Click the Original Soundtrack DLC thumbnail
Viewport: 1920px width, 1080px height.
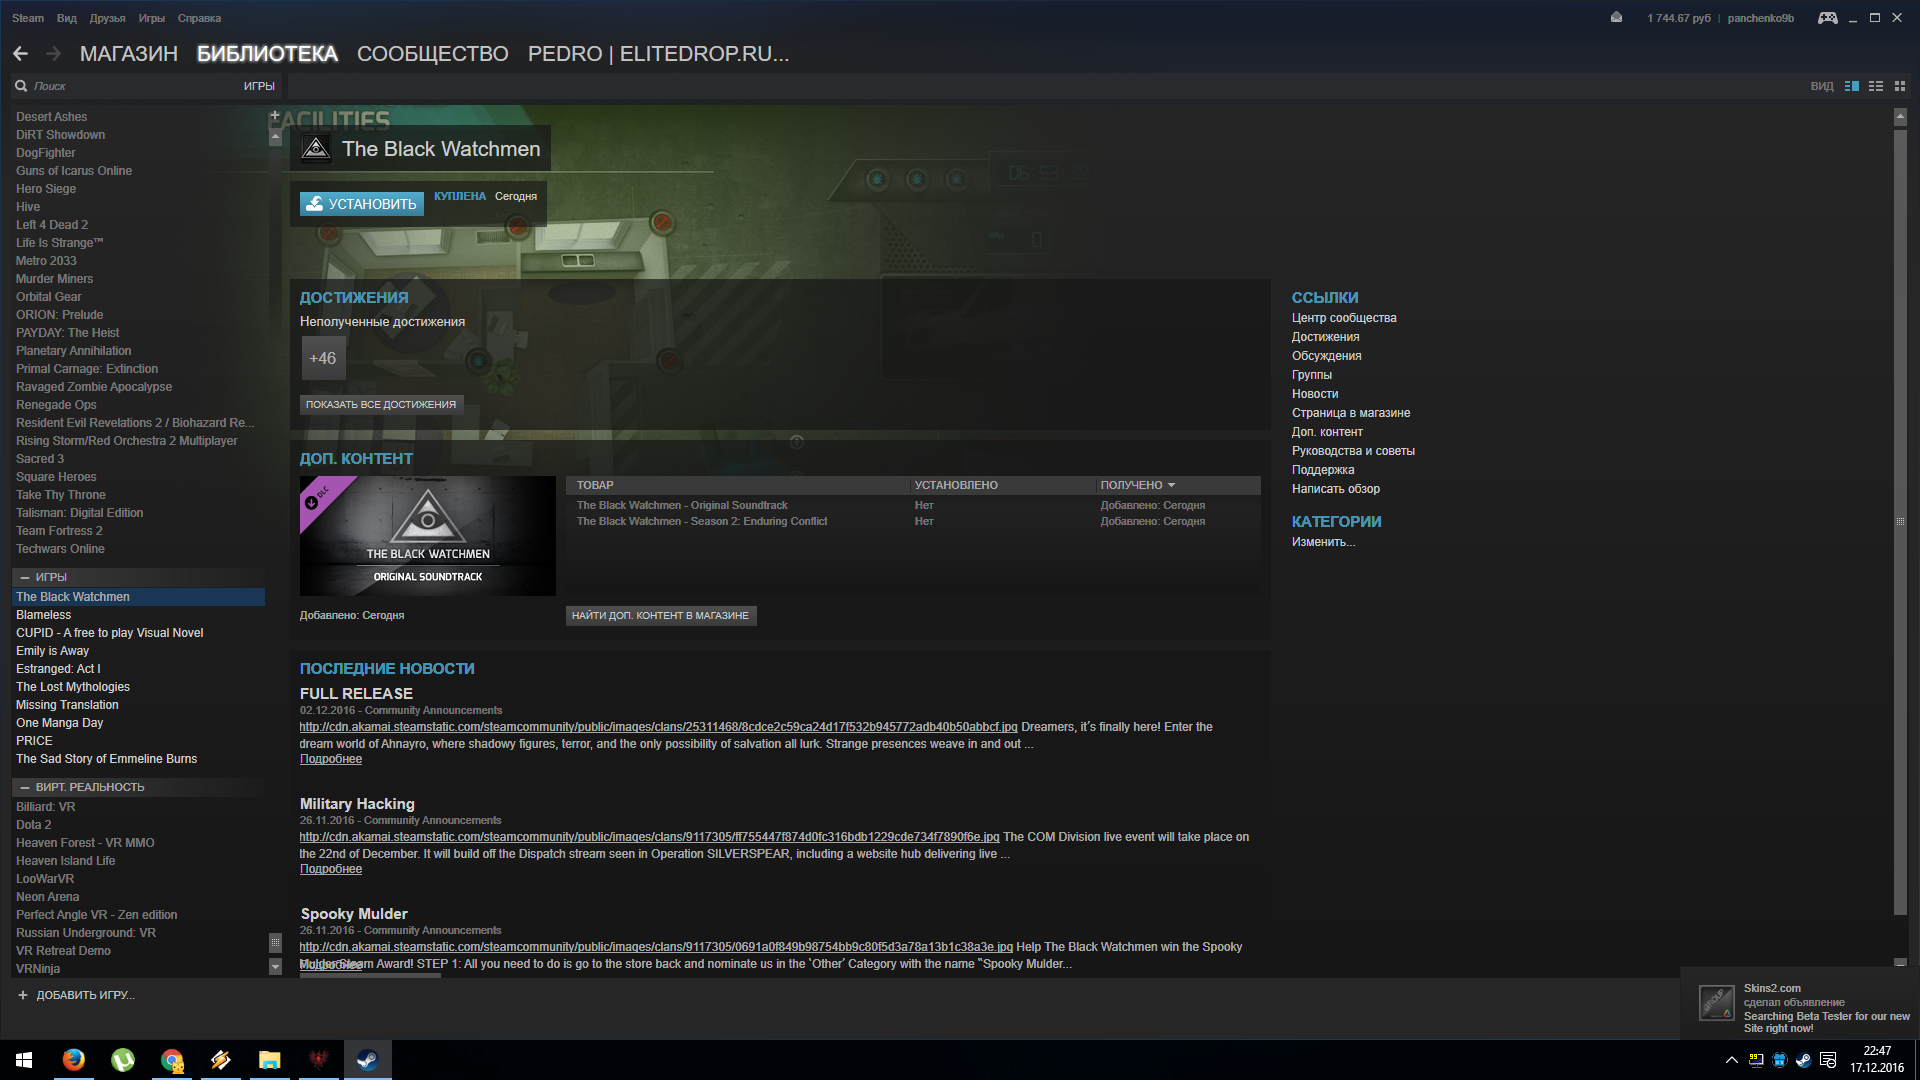pos(428,536)
